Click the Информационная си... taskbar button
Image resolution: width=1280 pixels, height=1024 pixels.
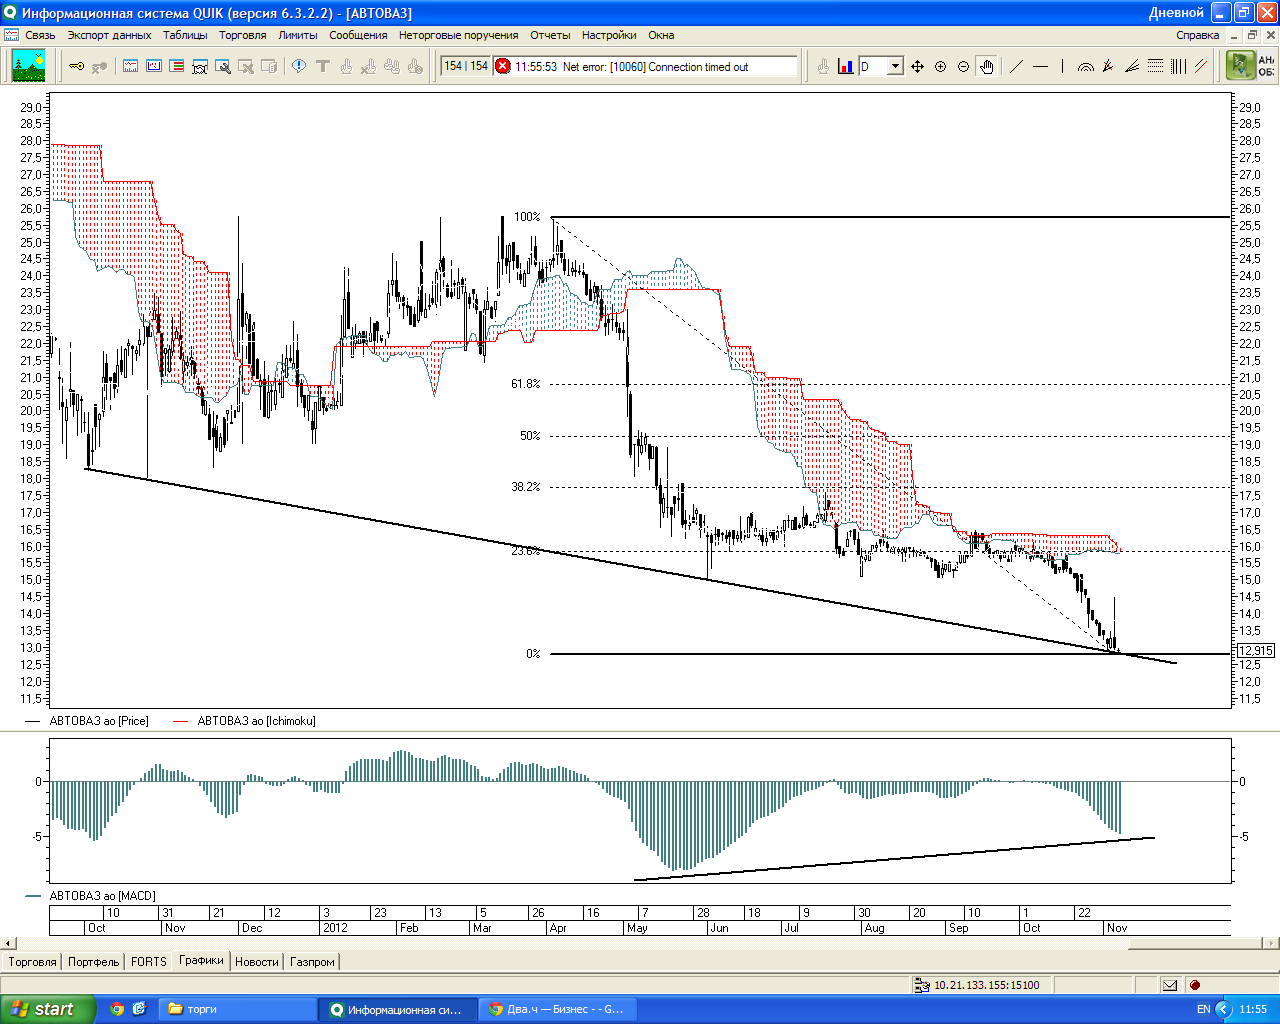pyautogui.click(x=397, y=1009)
